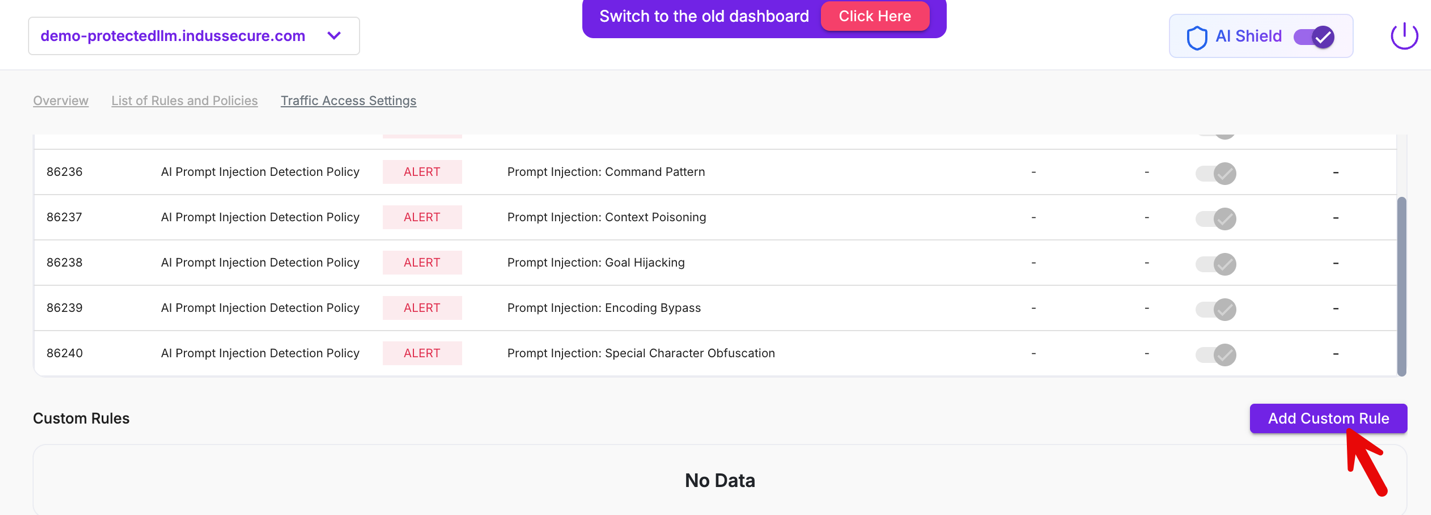This screenshot has width=1431, height=515.
Task: Open the Overview tab
Action: pyautogui.click(x=61, y=101)
